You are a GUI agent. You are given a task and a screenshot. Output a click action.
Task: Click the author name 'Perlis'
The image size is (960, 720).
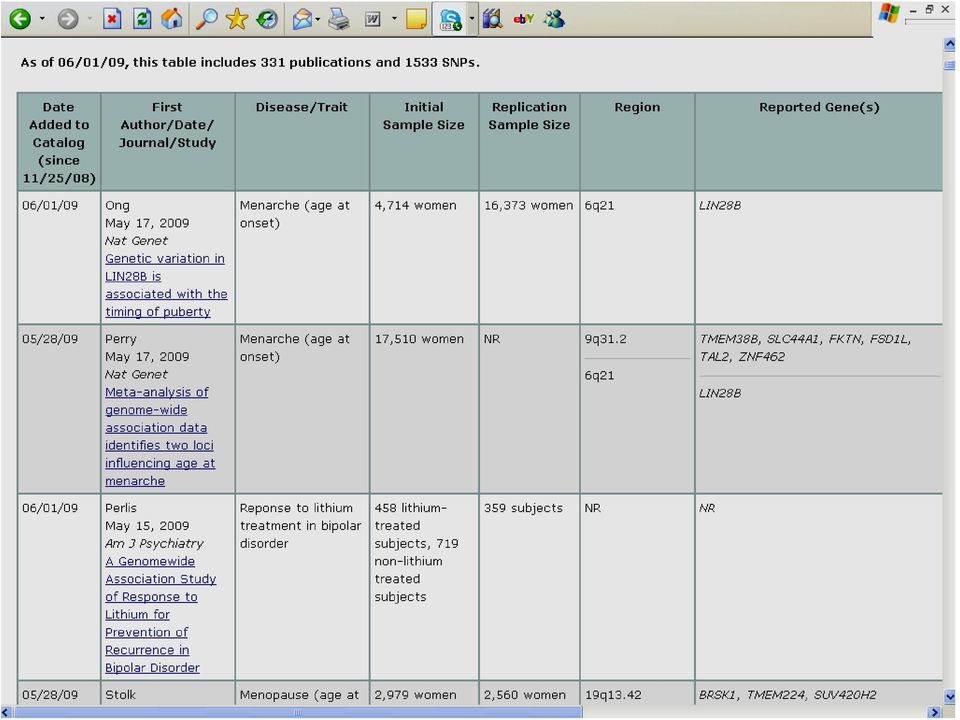[x=121, y=508]
